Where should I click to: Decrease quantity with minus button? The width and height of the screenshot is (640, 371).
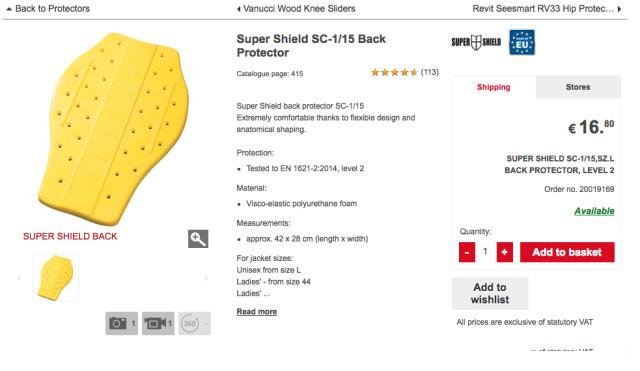(467, 252)
